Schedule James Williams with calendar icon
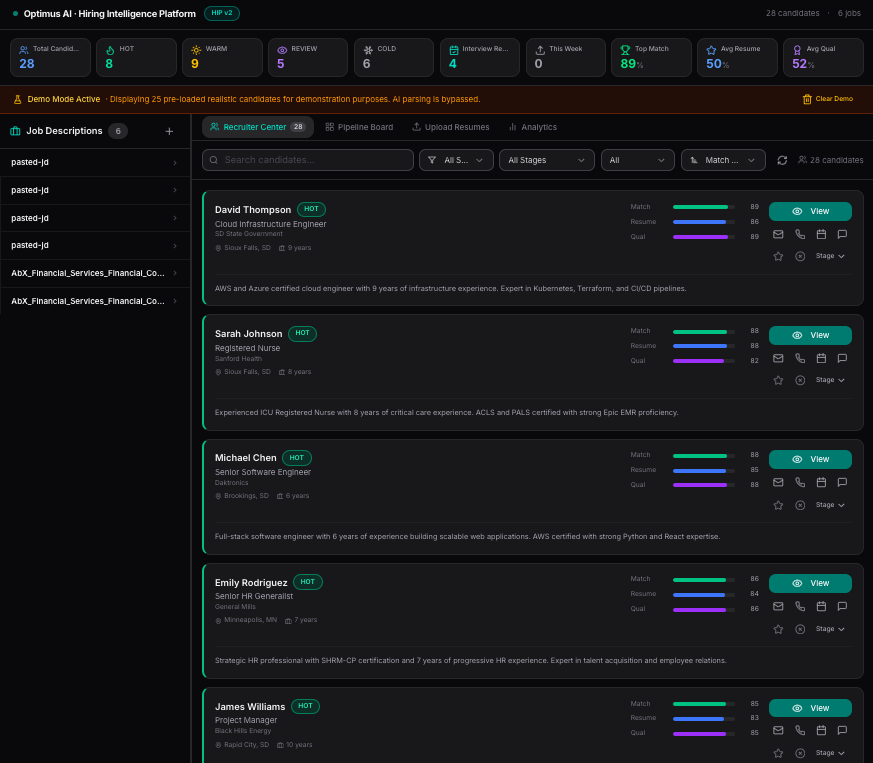The height and width of the screenshot is (763, 873). (x=821, y=730)
